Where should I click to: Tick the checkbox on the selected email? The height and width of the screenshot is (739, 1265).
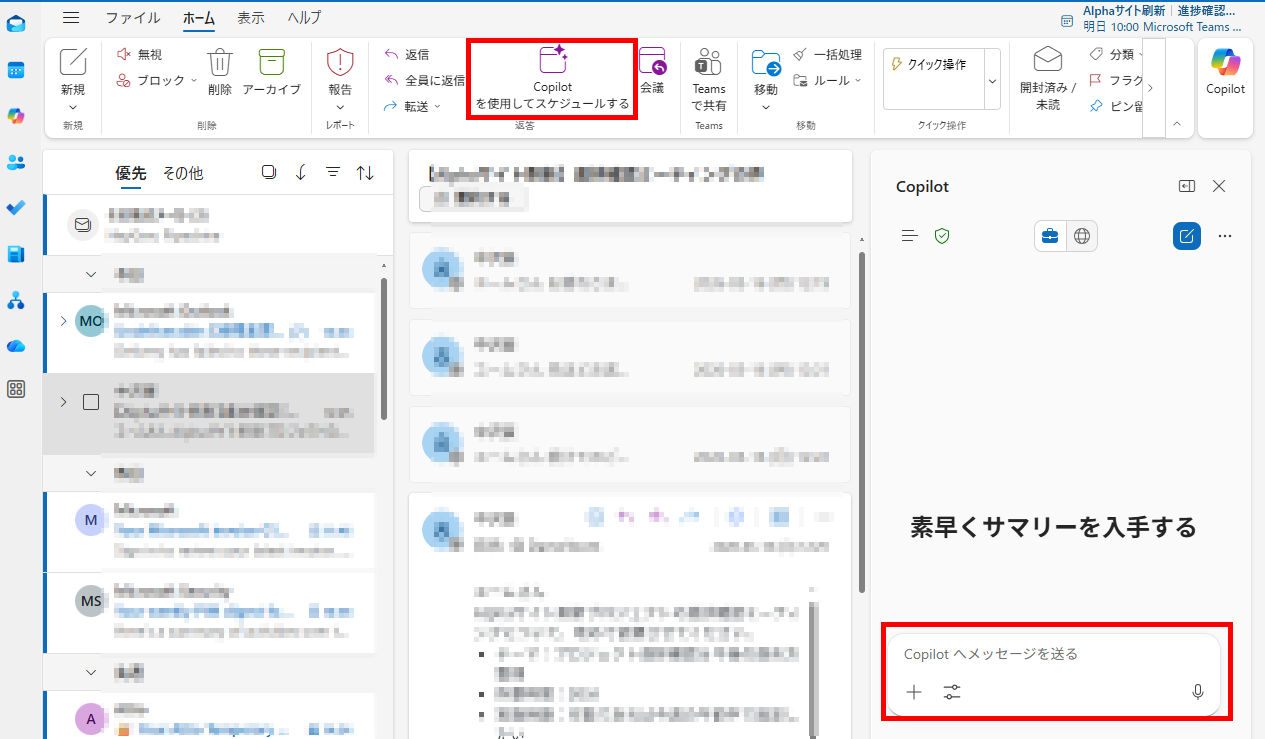pyautogui.click(x=91, y=402)
